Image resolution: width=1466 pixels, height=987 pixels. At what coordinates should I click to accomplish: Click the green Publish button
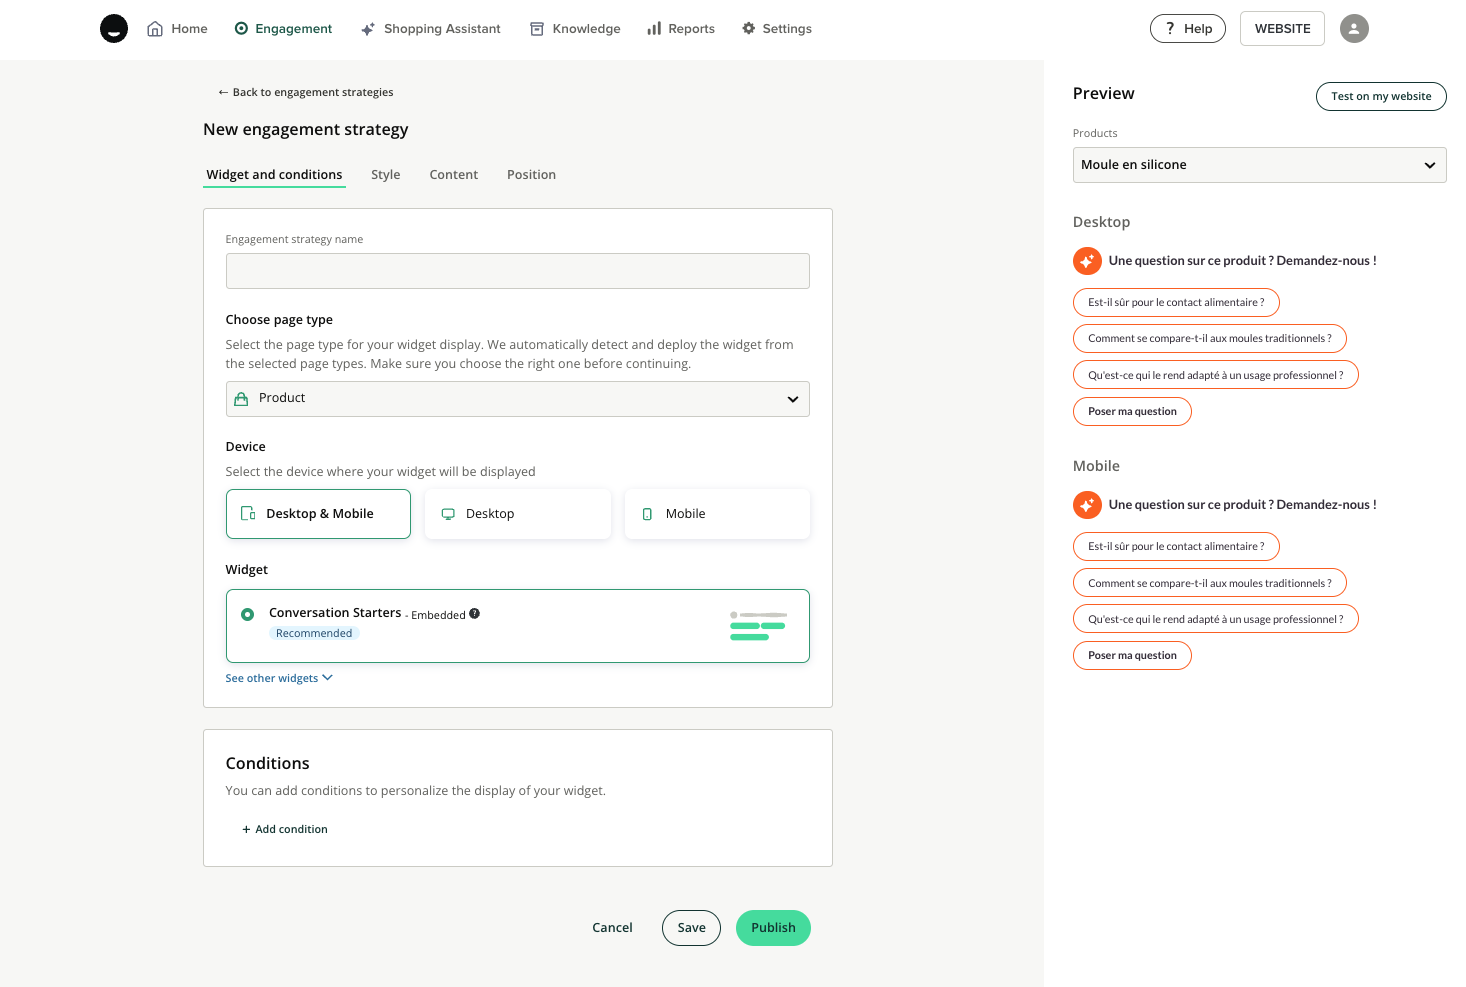click(773, 928)
